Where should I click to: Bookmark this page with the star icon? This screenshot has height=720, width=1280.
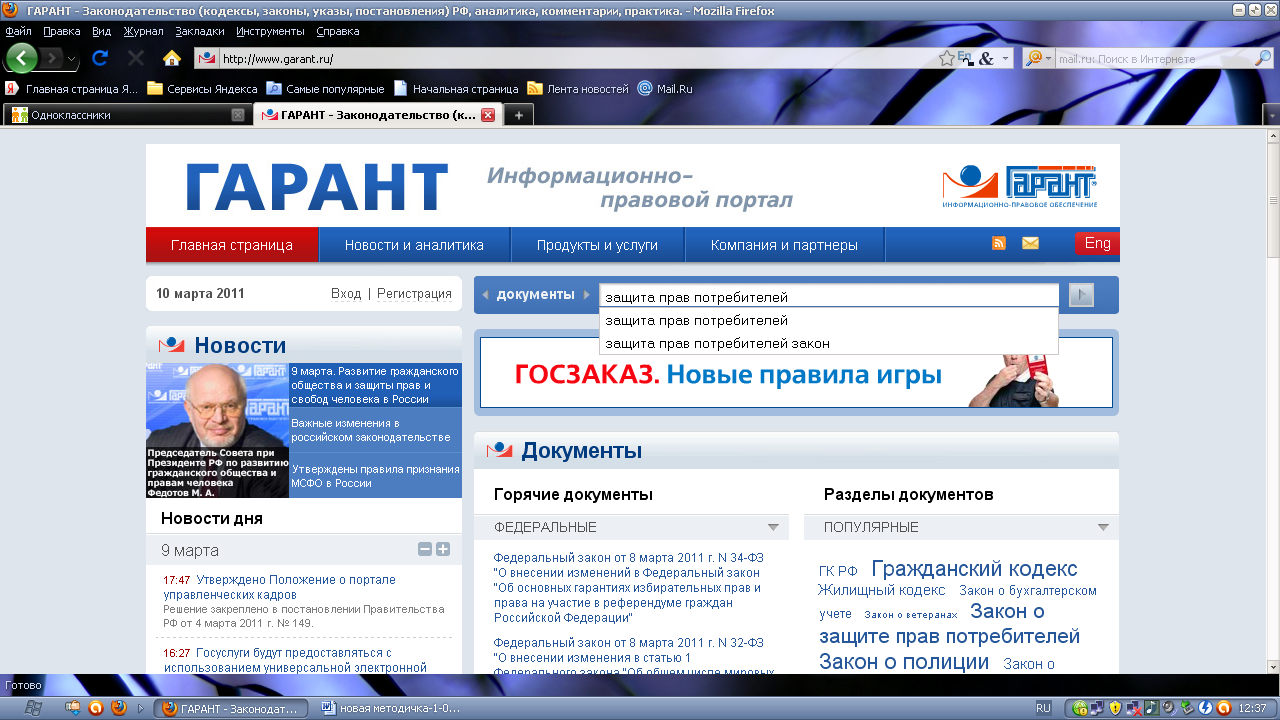(x=946, y=59)
